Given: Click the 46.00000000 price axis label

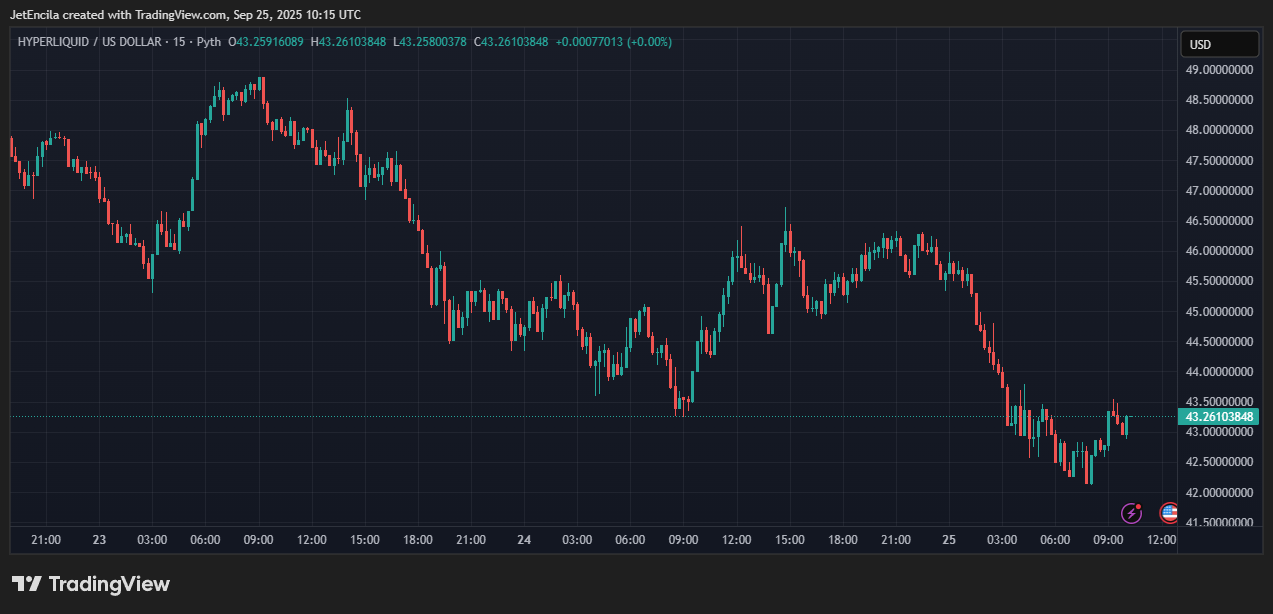Looking at the screenshot, I should click(x=1219, y=251).
